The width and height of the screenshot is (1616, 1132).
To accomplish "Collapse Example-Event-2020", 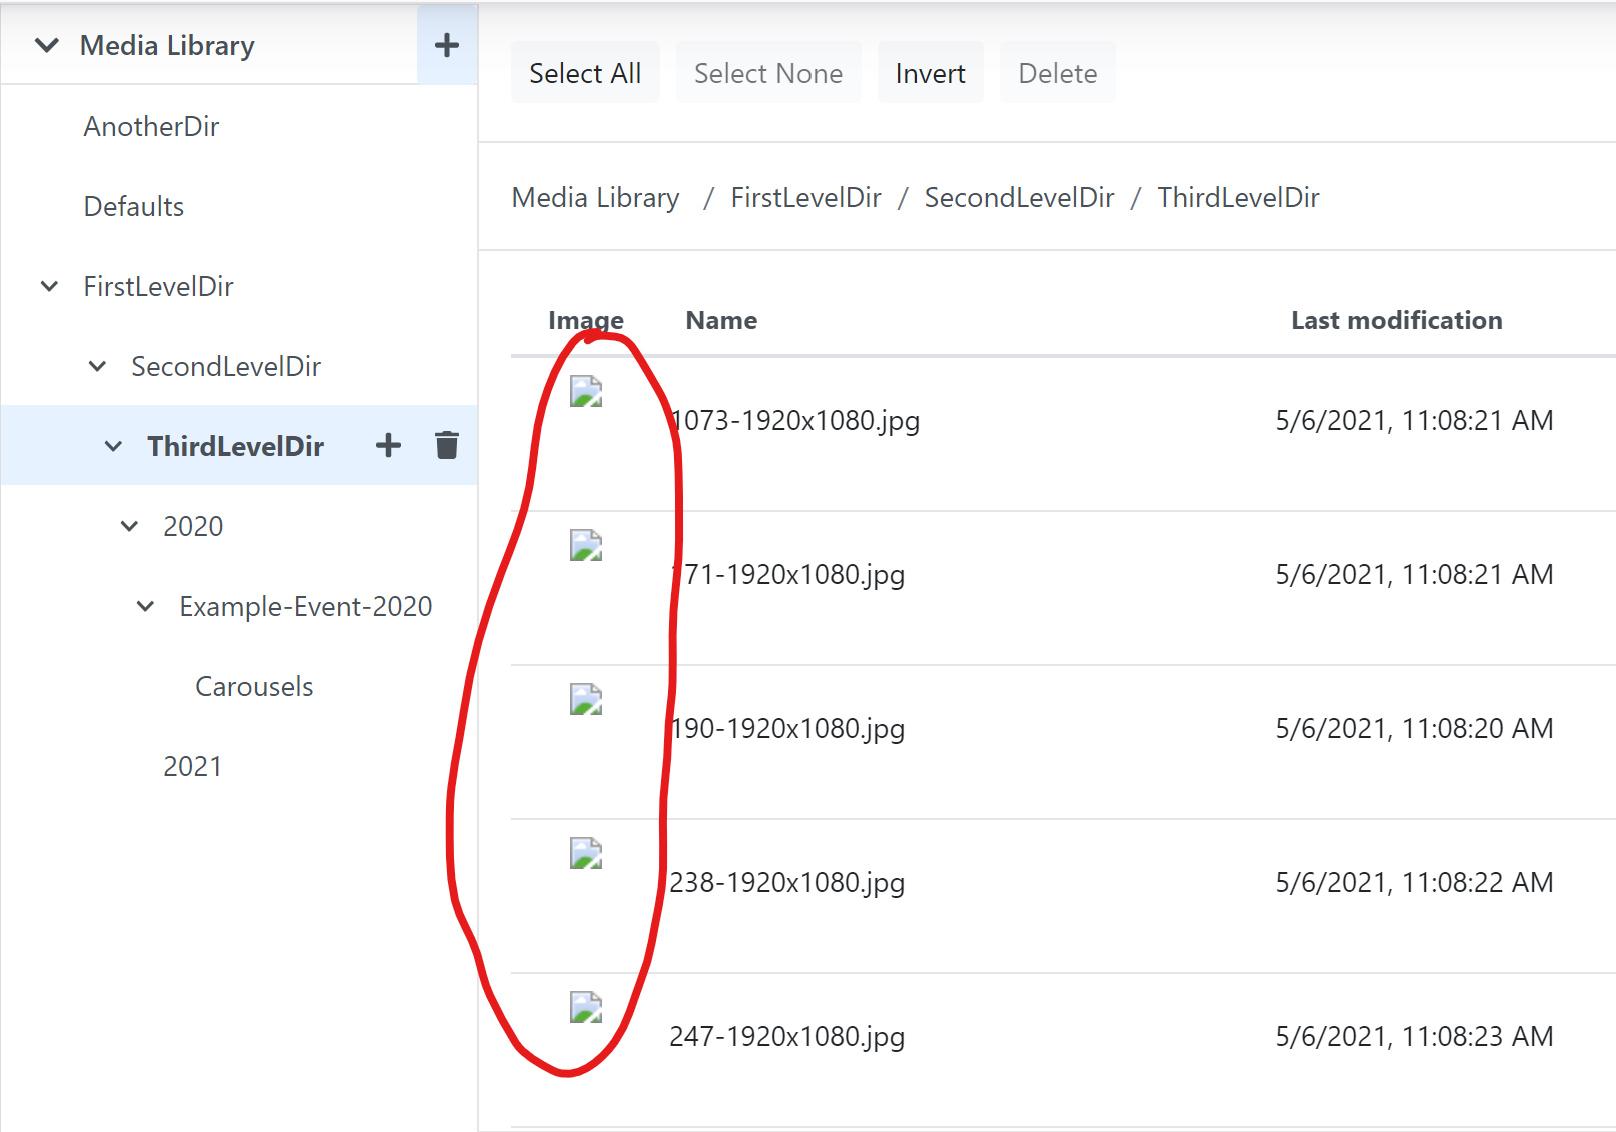I will (x=146, y=606).
